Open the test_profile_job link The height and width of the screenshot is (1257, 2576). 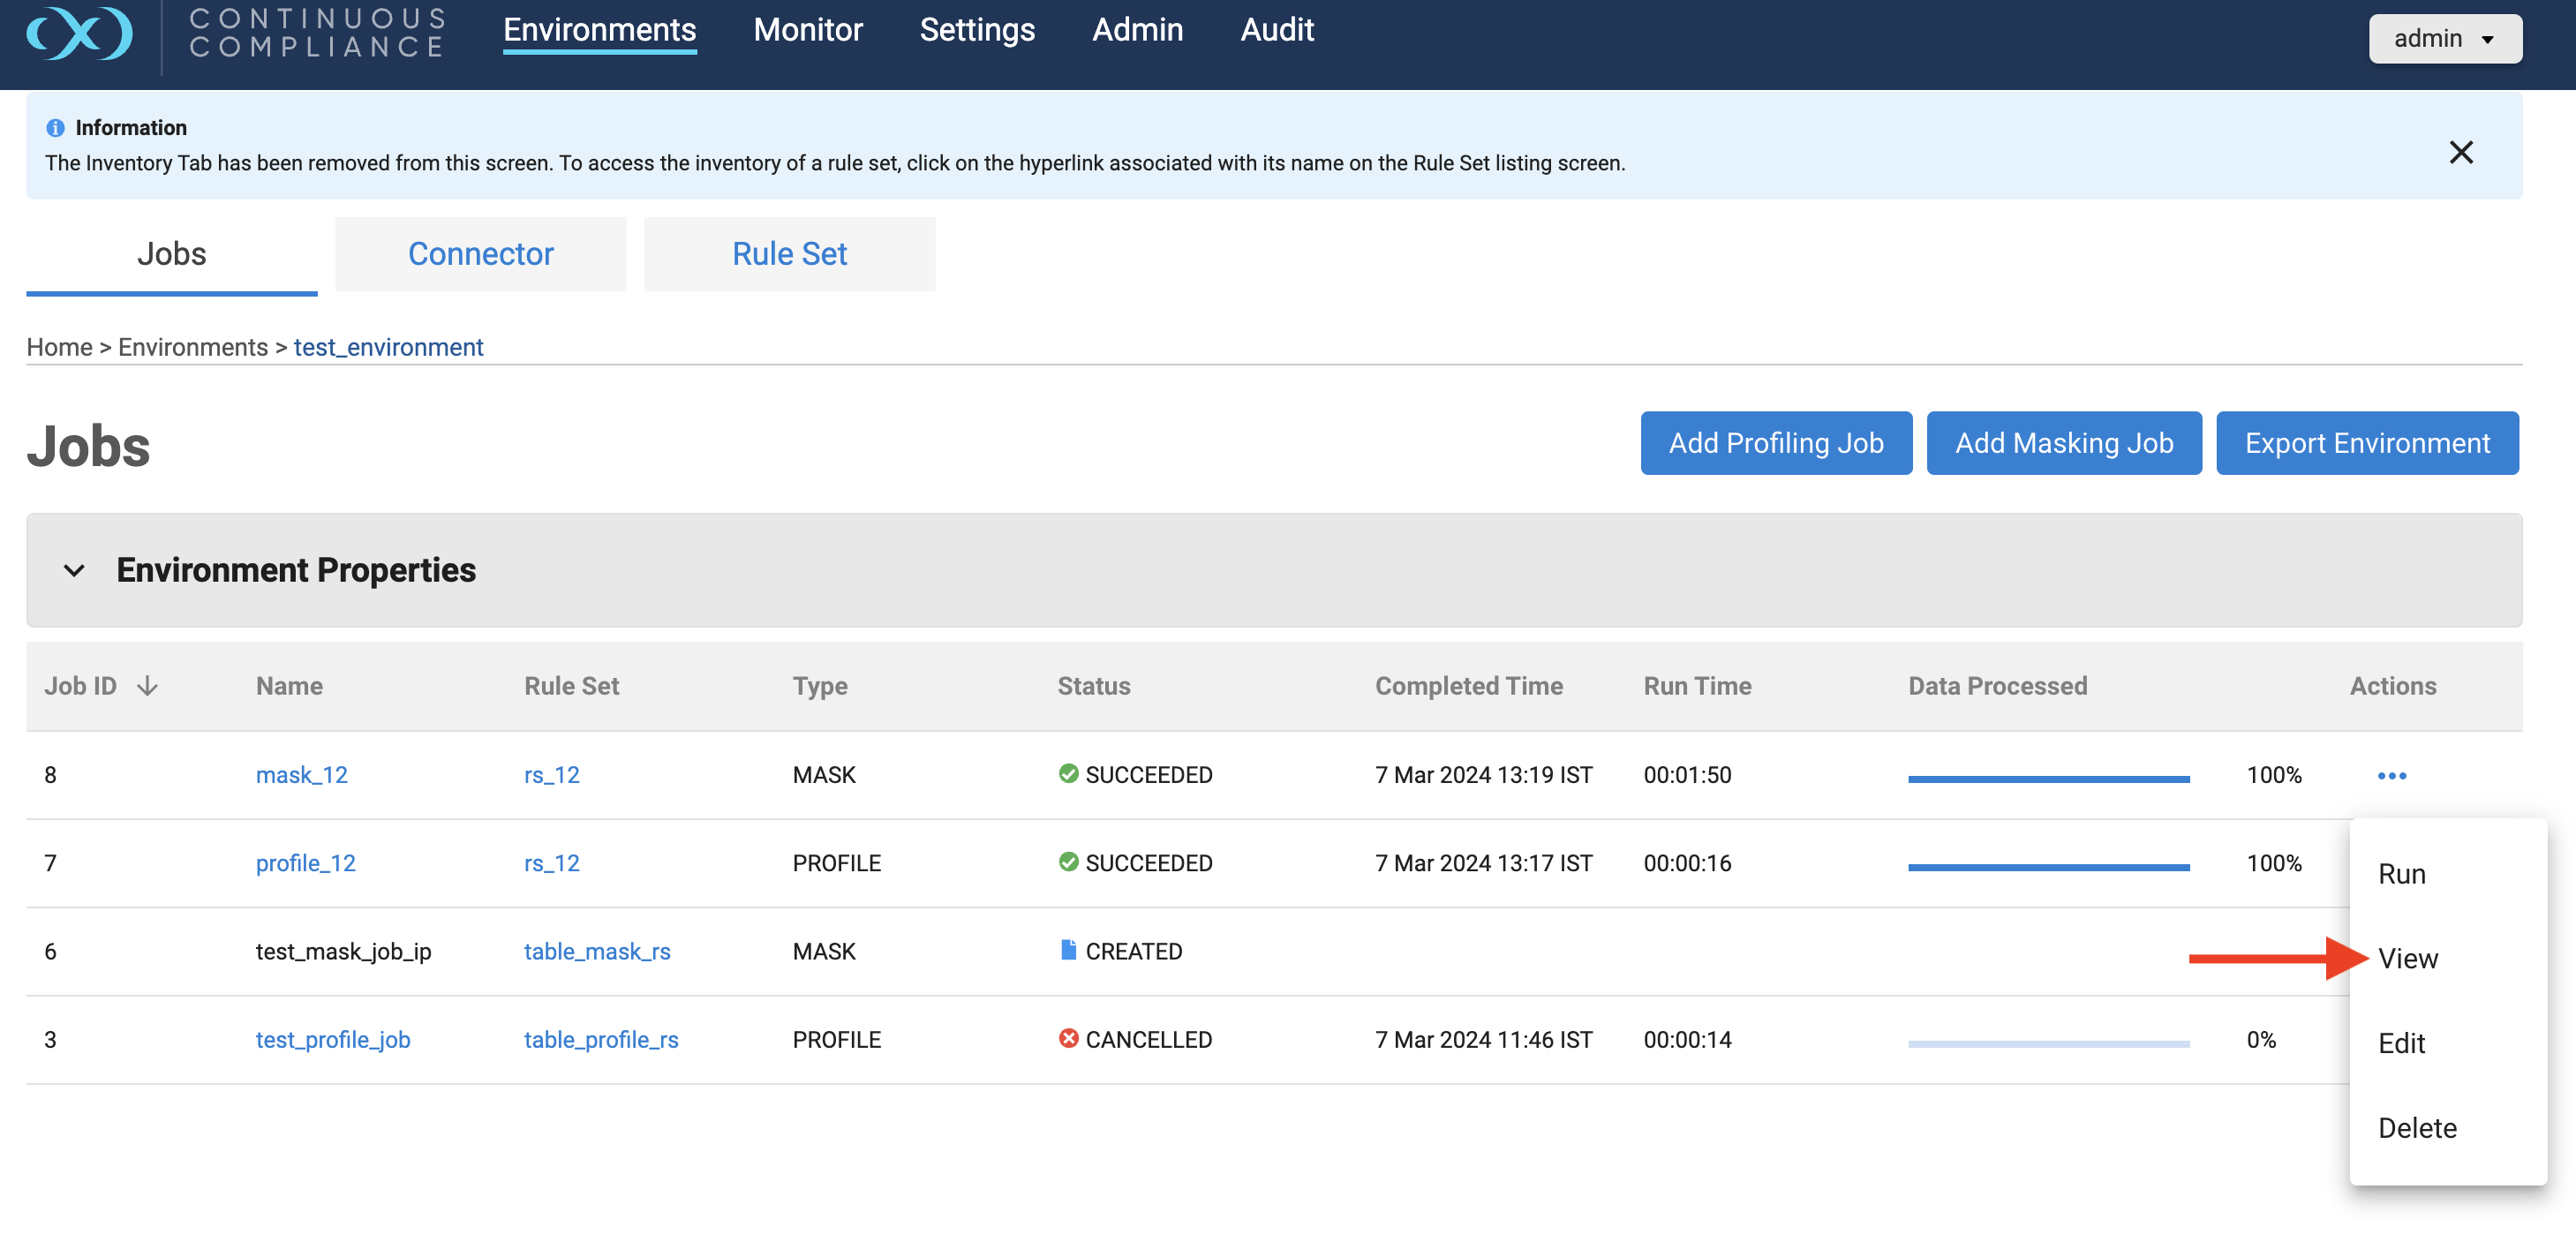pyautogui.click(x=332, y=1039)
